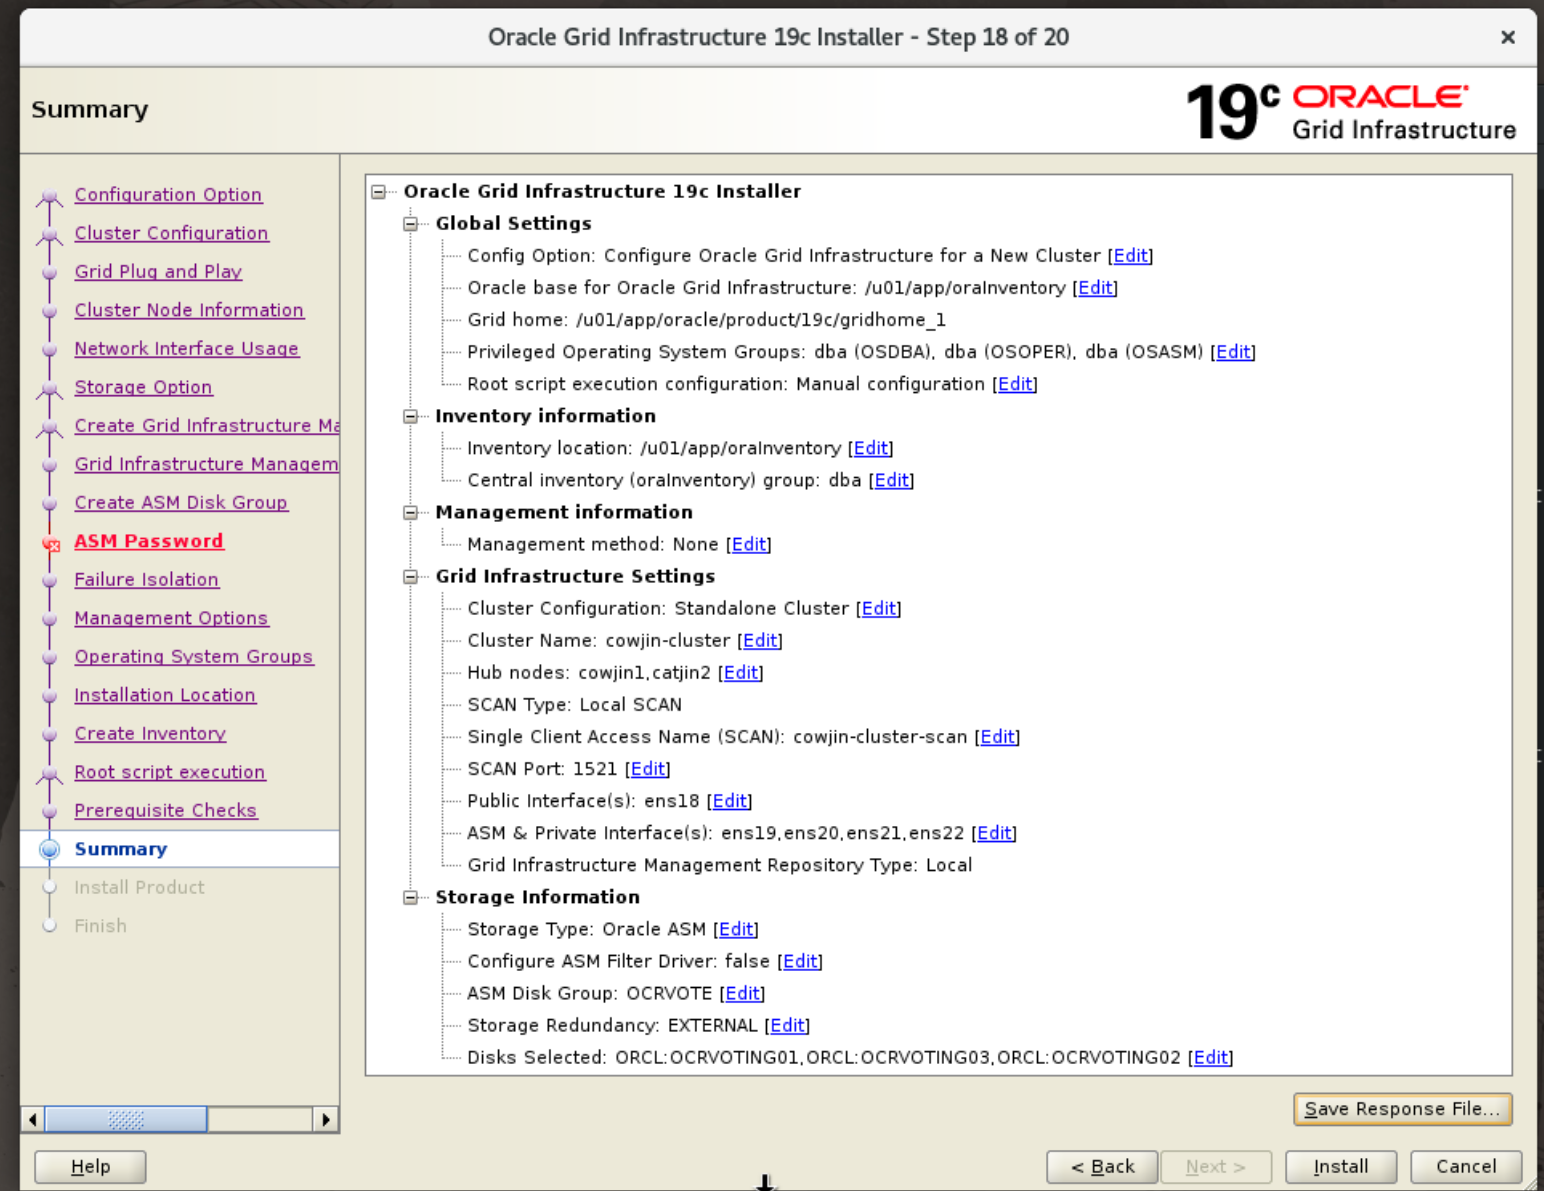Screen dimensions: 1544x1191
Task: Edit the Storage Redundancy EXTERNAL
Action: click(x=787, y=1025)
